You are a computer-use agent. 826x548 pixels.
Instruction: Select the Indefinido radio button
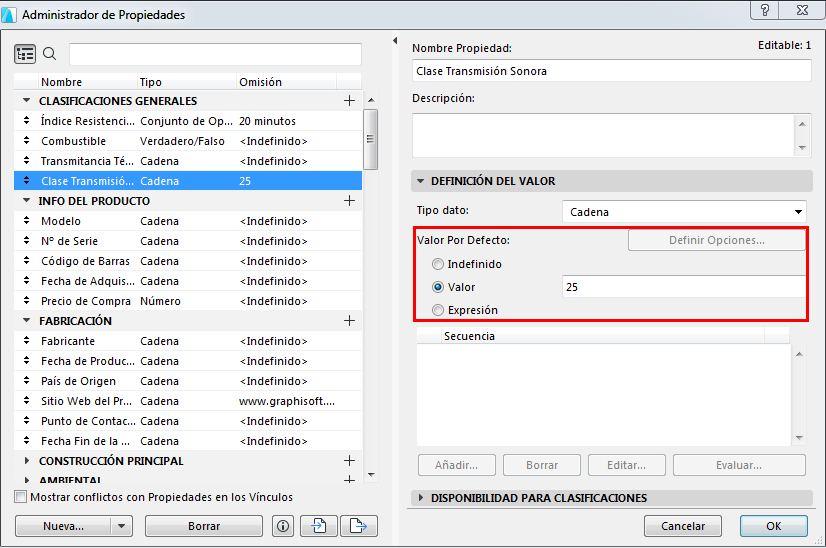(438, 265)
